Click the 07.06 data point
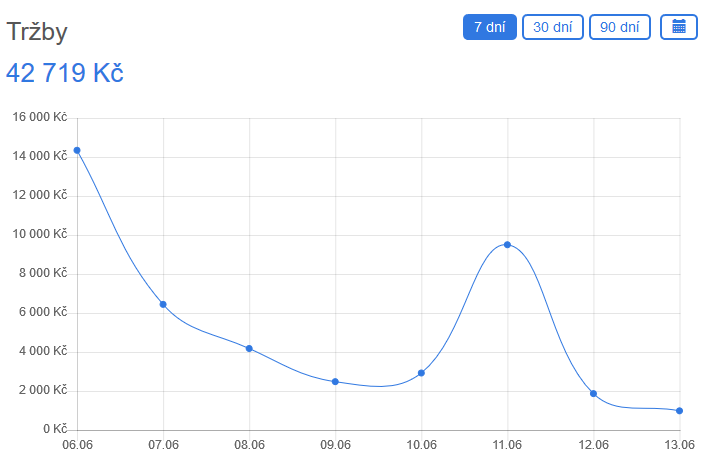 pyautogui.click(x=163, y=304)
